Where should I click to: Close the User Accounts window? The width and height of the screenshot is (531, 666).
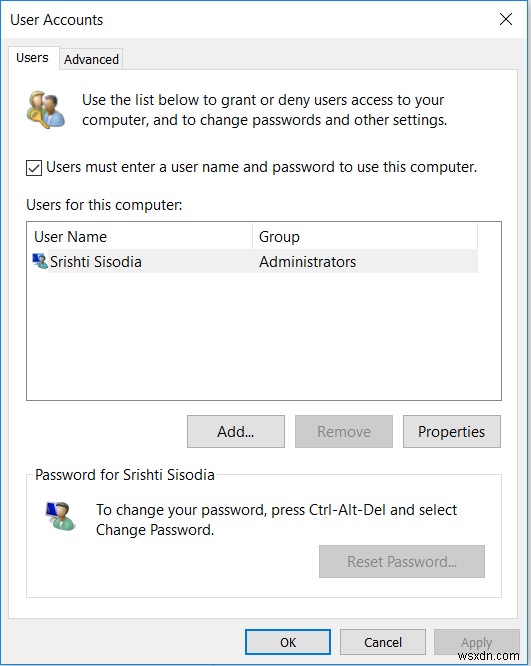506,19
